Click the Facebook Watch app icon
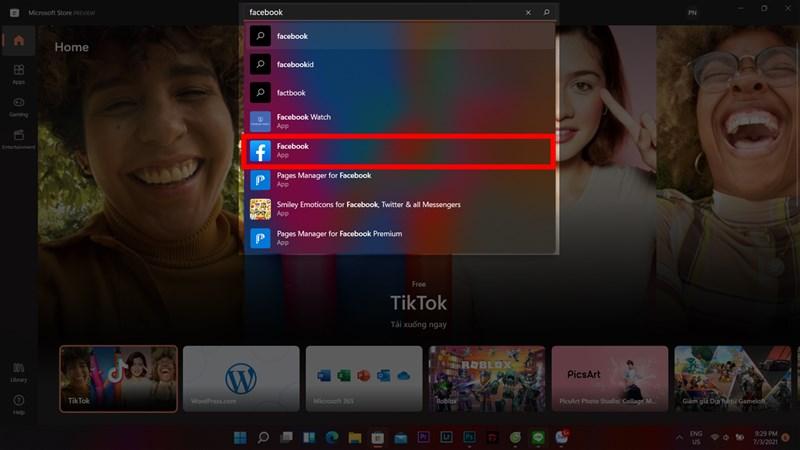The width and height of the screenshot is (800, 450). 260,121
